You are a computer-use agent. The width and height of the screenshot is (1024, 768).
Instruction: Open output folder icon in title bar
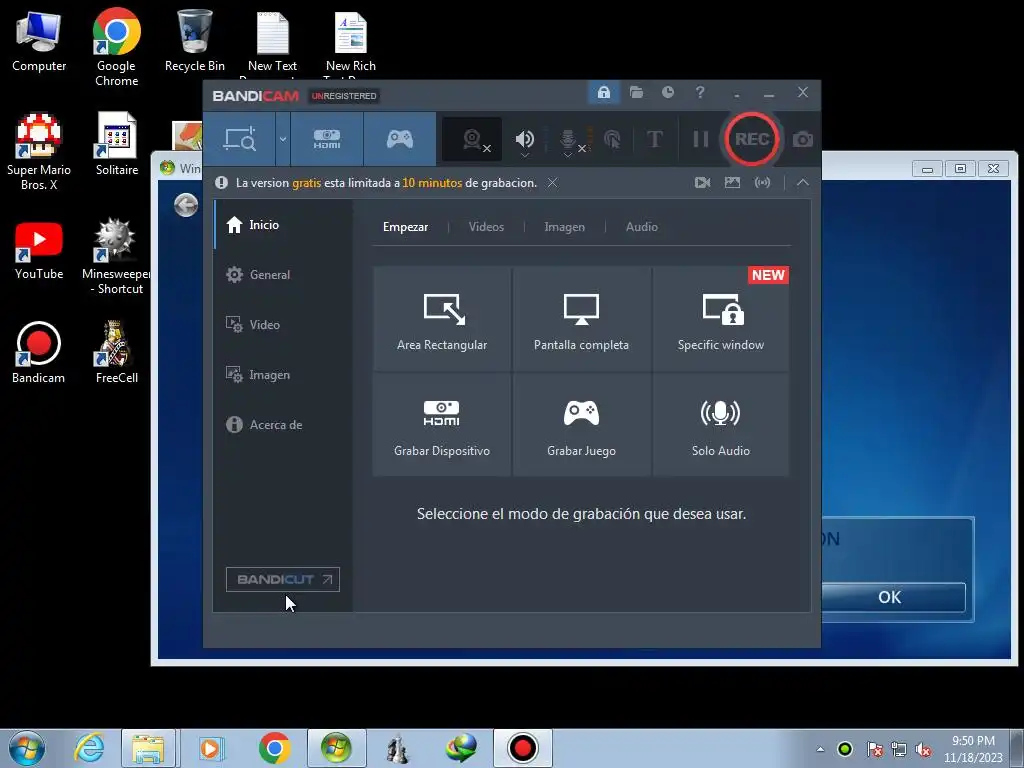point(636,92)
